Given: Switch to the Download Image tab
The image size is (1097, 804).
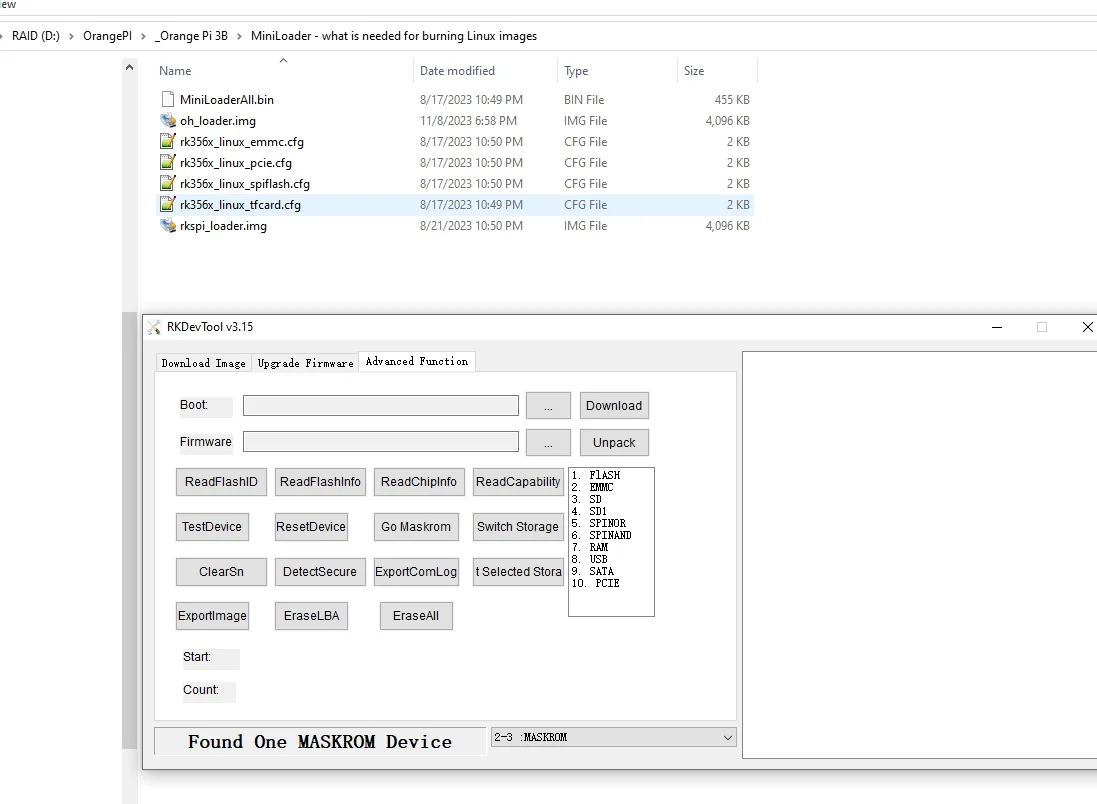Looking at the screenshot, I should pos(204,363).
